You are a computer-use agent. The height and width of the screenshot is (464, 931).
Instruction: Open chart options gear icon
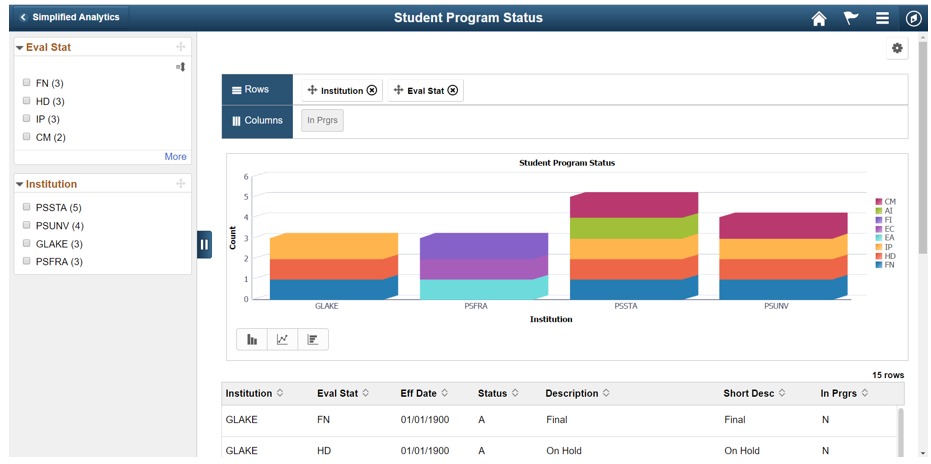[x=896, y=49]
